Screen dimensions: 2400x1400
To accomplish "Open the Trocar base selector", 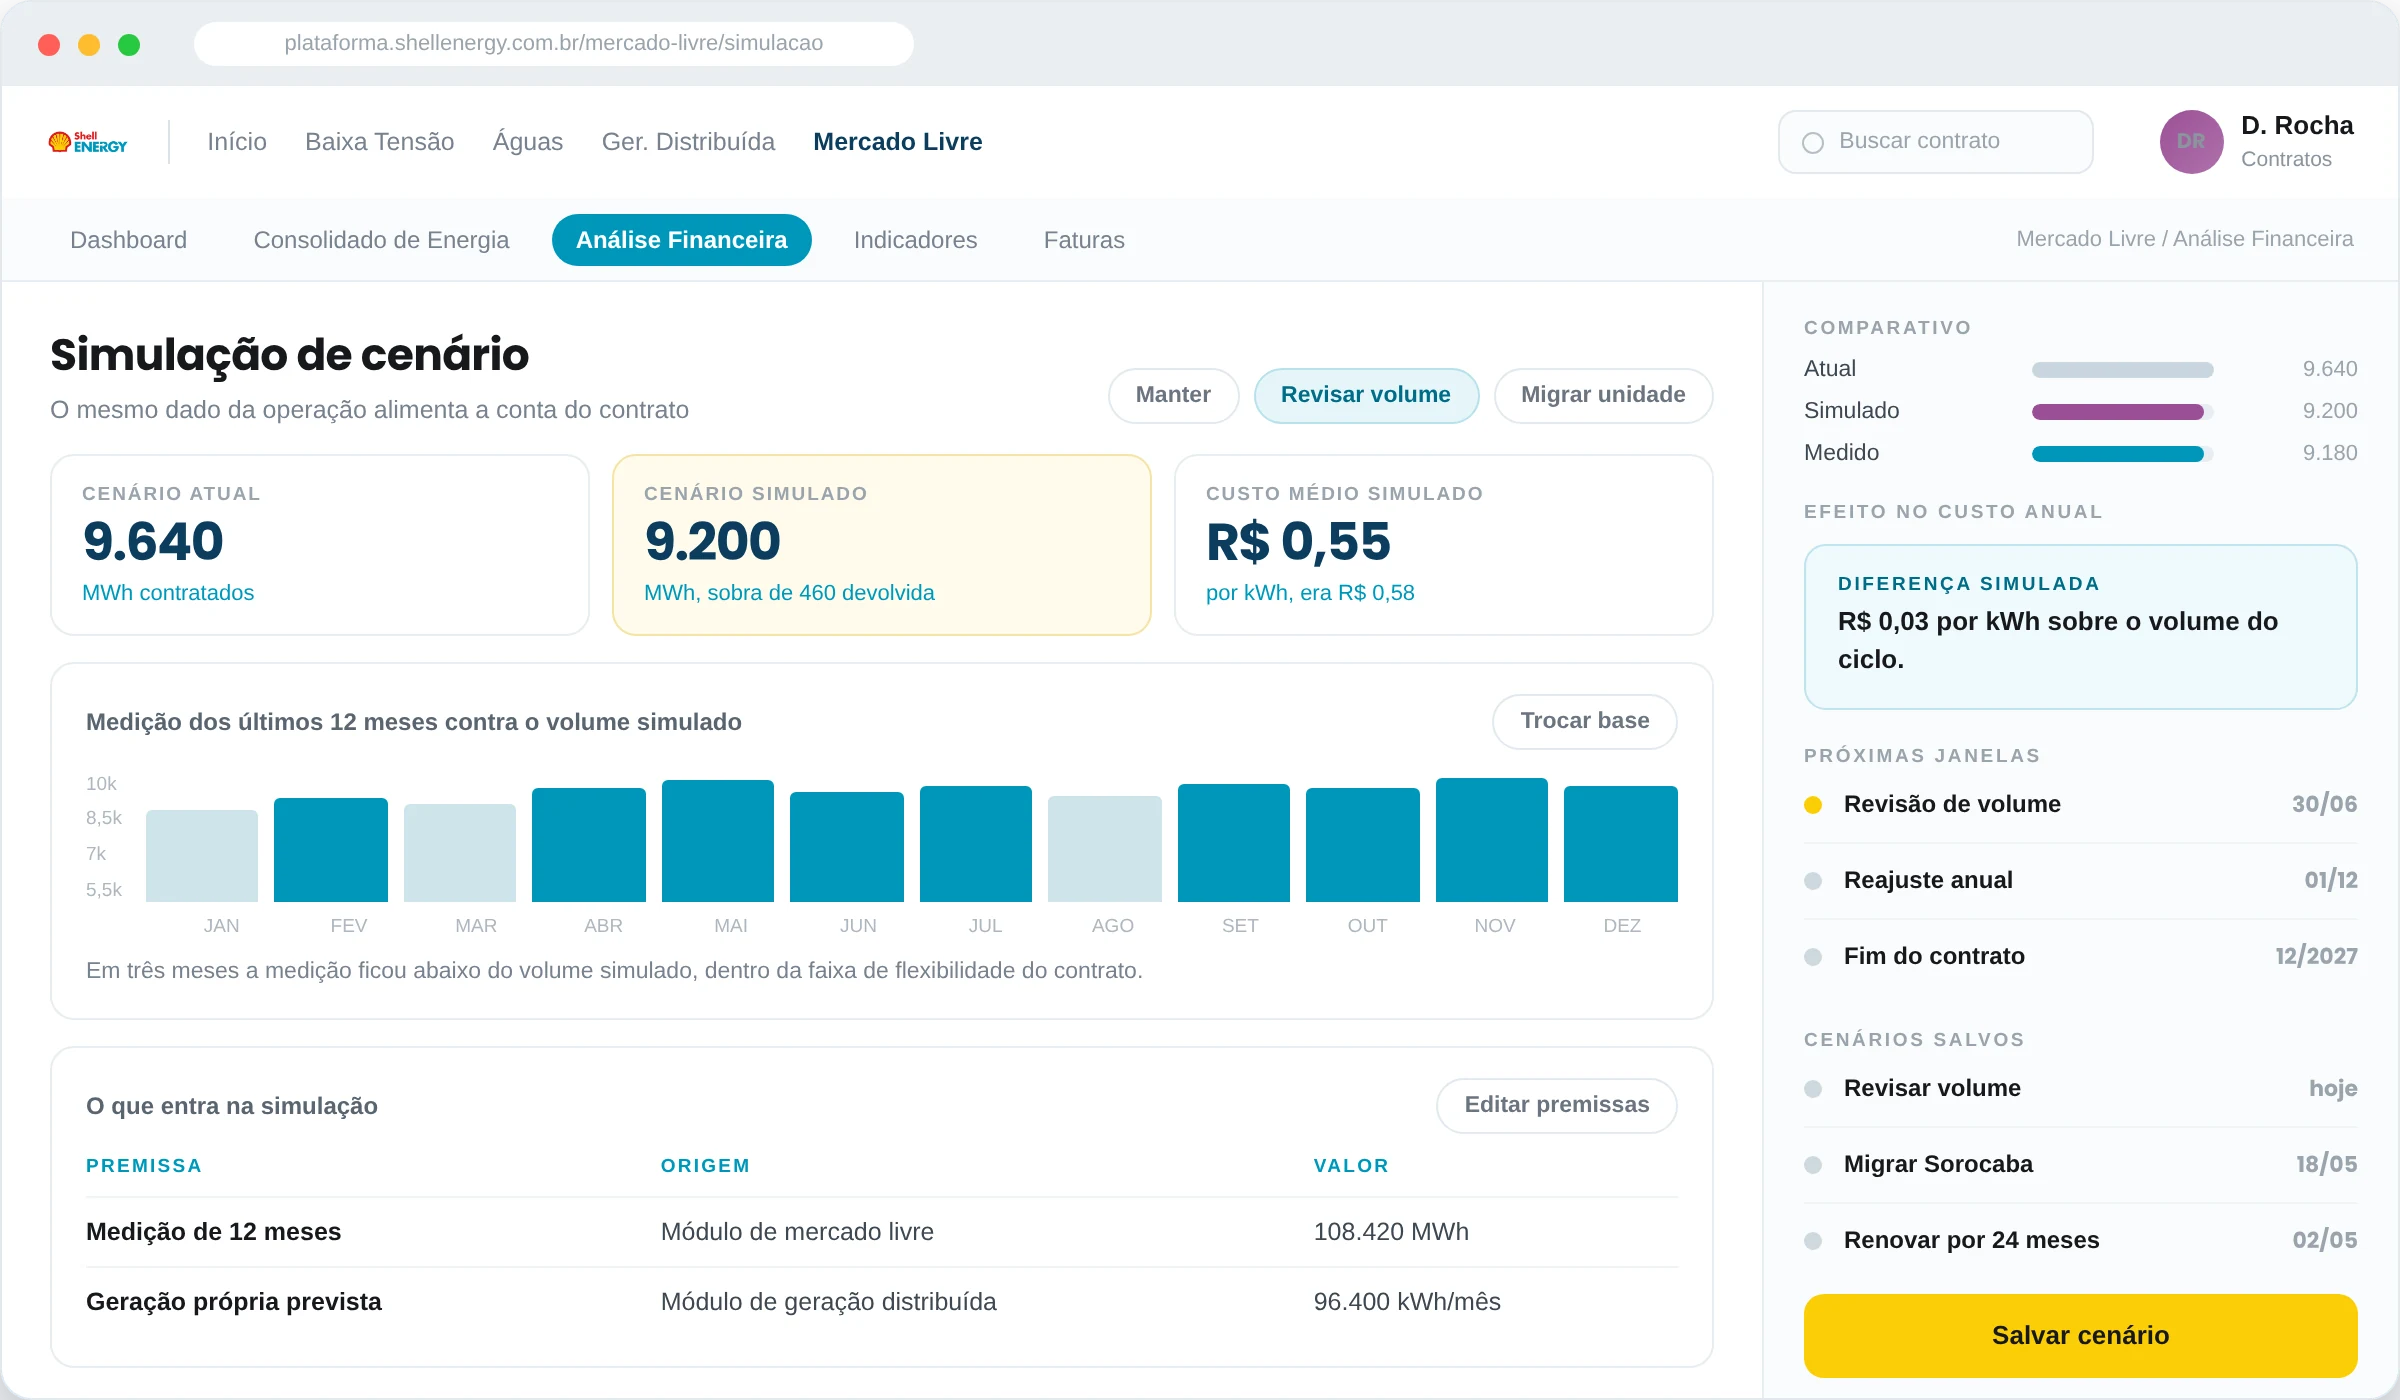I will pyautogui.click(x=1584, y=721).
